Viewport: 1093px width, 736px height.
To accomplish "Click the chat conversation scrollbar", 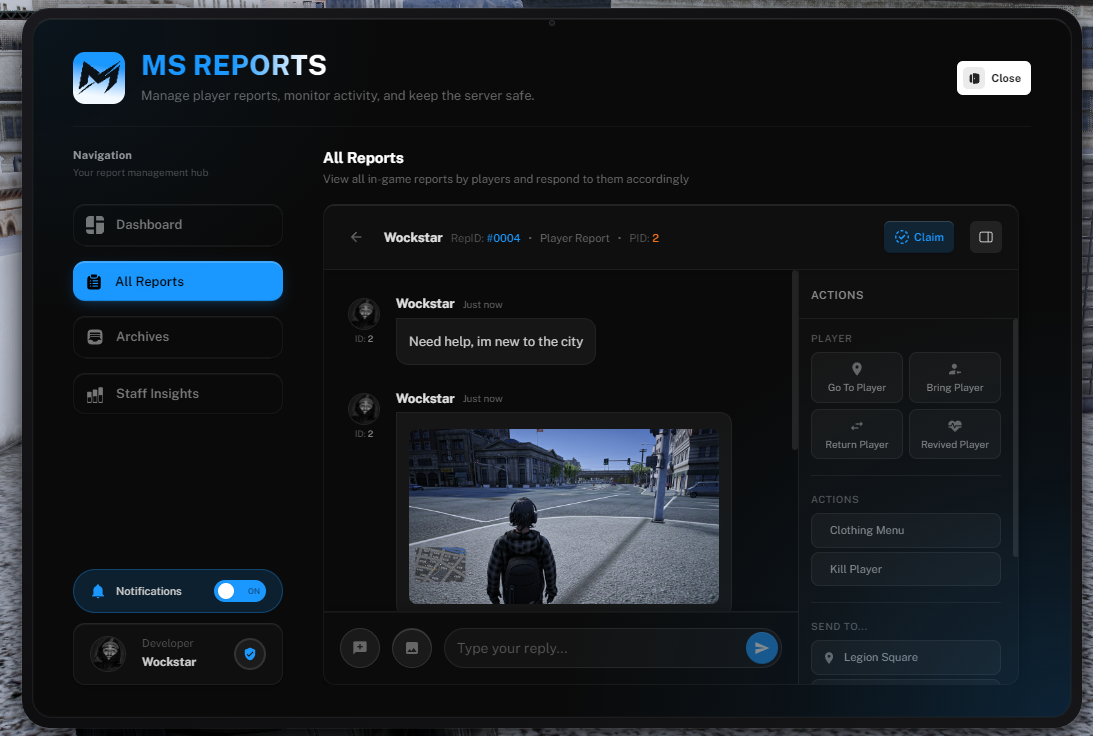I will [795, 360].
